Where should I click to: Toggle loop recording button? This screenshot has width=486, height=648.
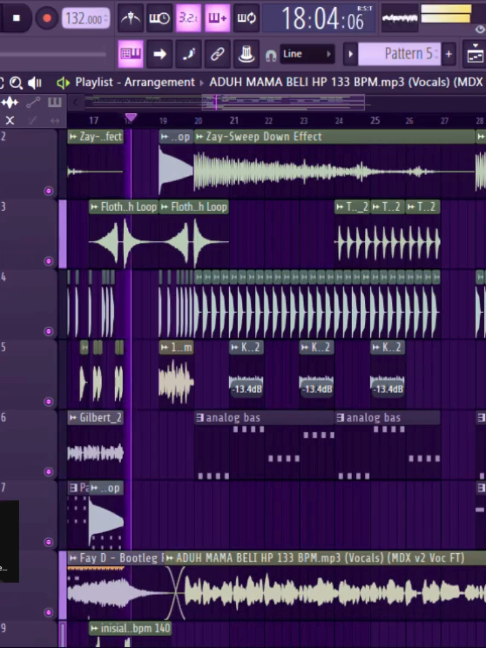[246, 18]
